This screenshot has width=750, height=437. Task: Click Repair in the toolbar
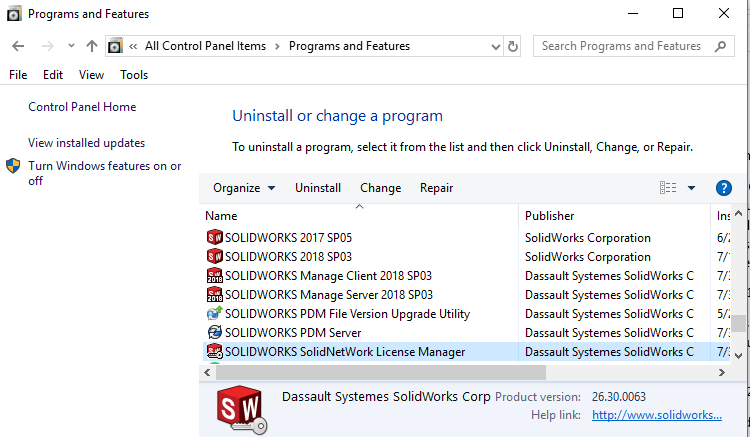(x=436, y=188)
